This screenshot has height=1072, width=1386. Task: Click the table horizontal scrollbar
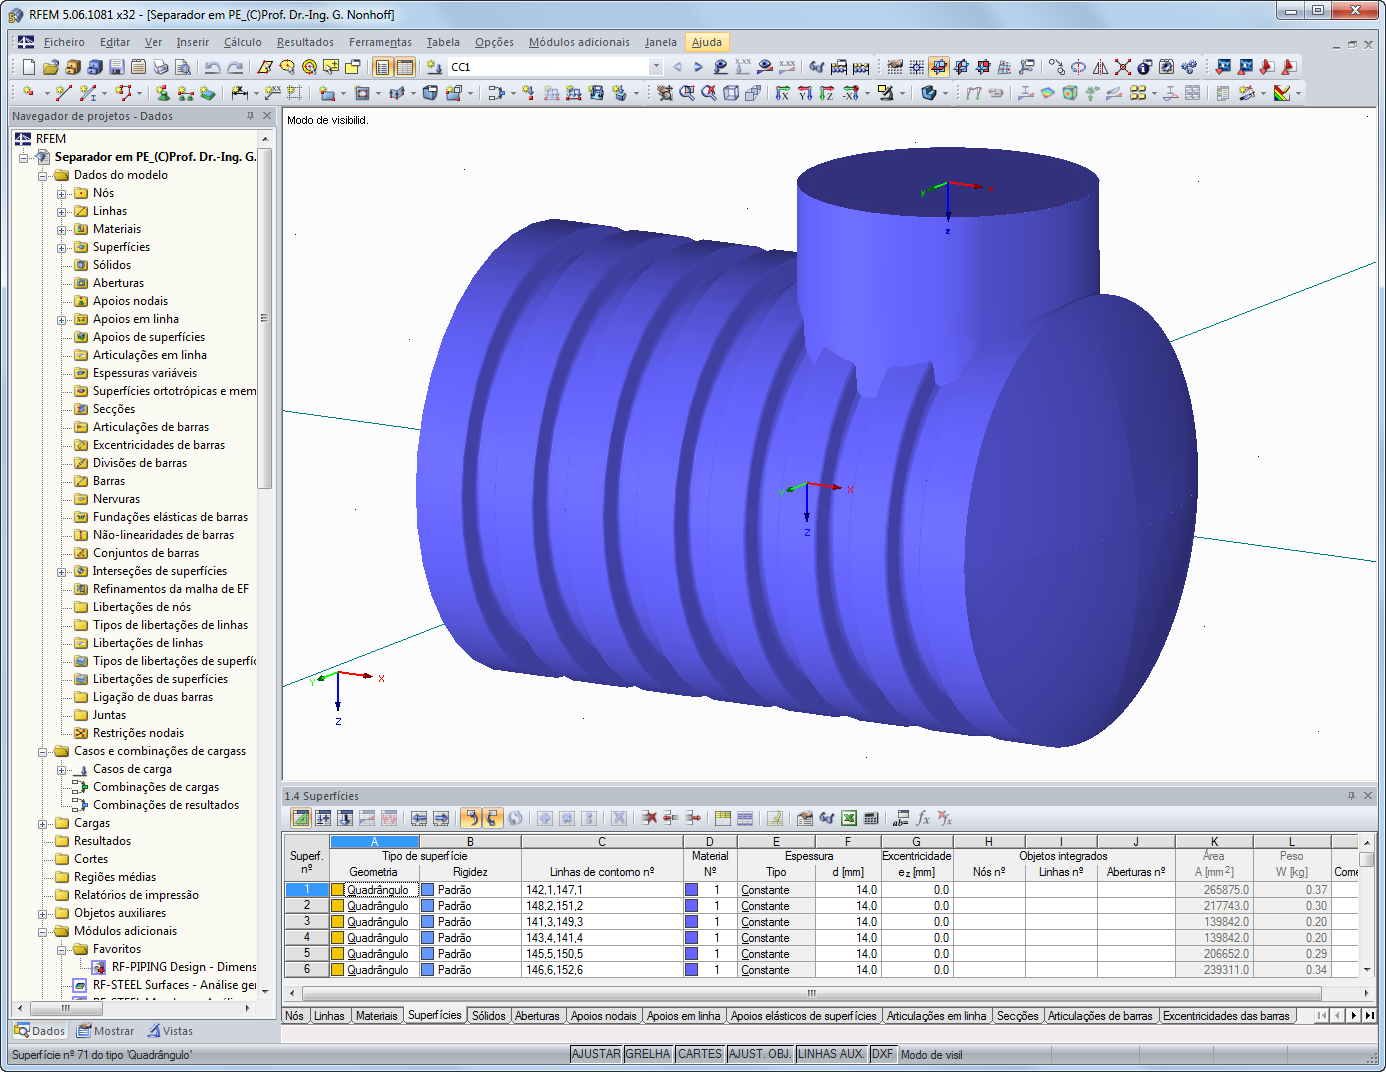812,993
